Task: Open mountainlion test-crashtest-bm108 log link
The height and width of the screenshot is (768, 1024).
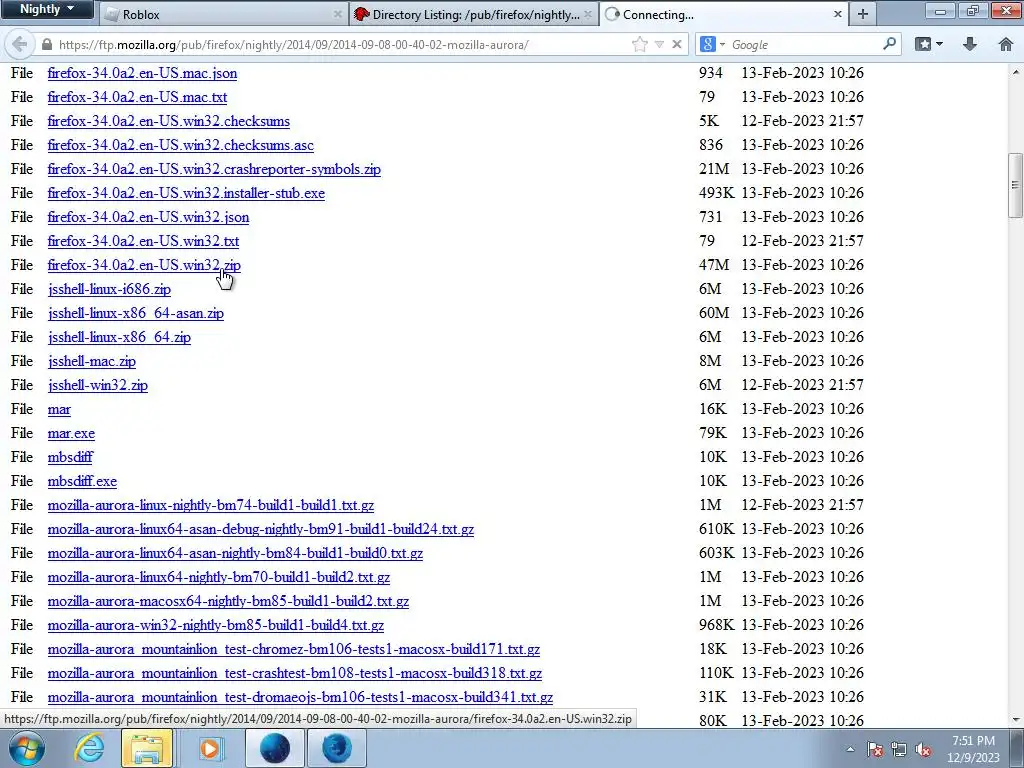Action: point(295,673)
